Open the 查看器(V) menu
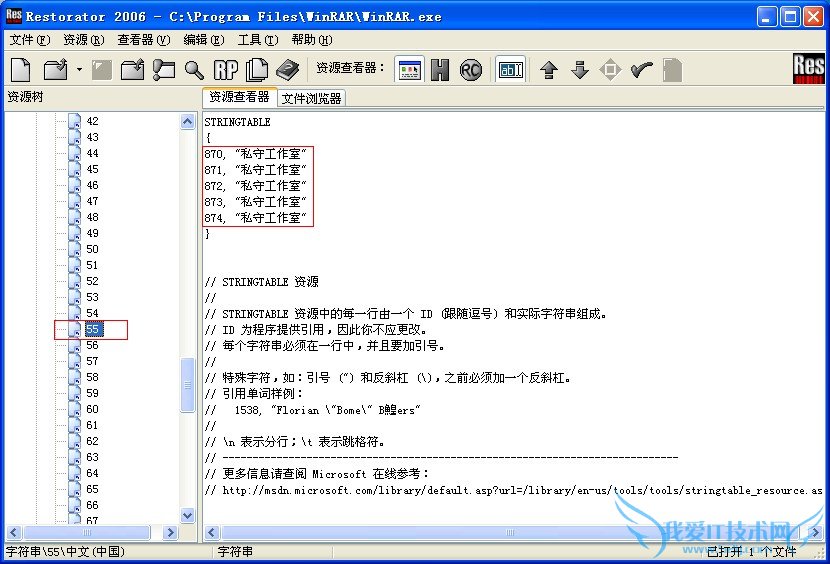This screenshot has width=830, height=564. [x=143, y=40]
